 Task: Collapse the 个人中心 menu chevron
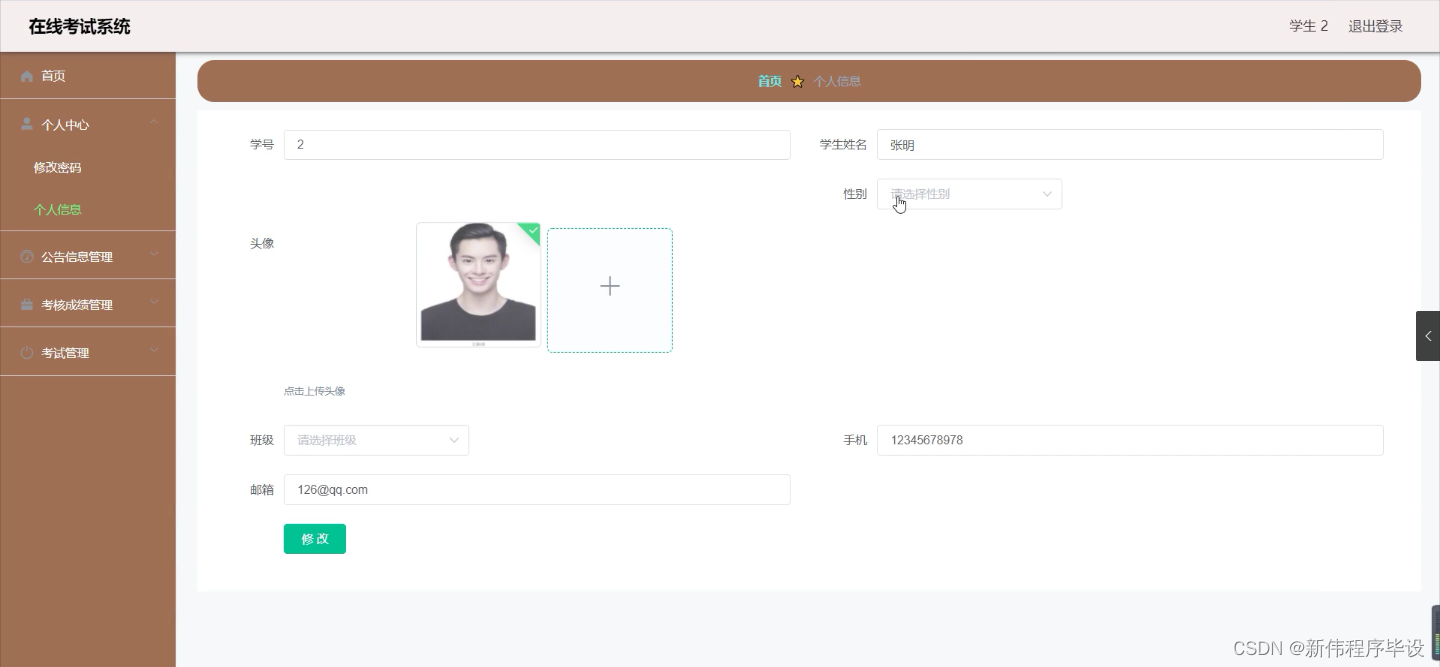pos(154,122)
